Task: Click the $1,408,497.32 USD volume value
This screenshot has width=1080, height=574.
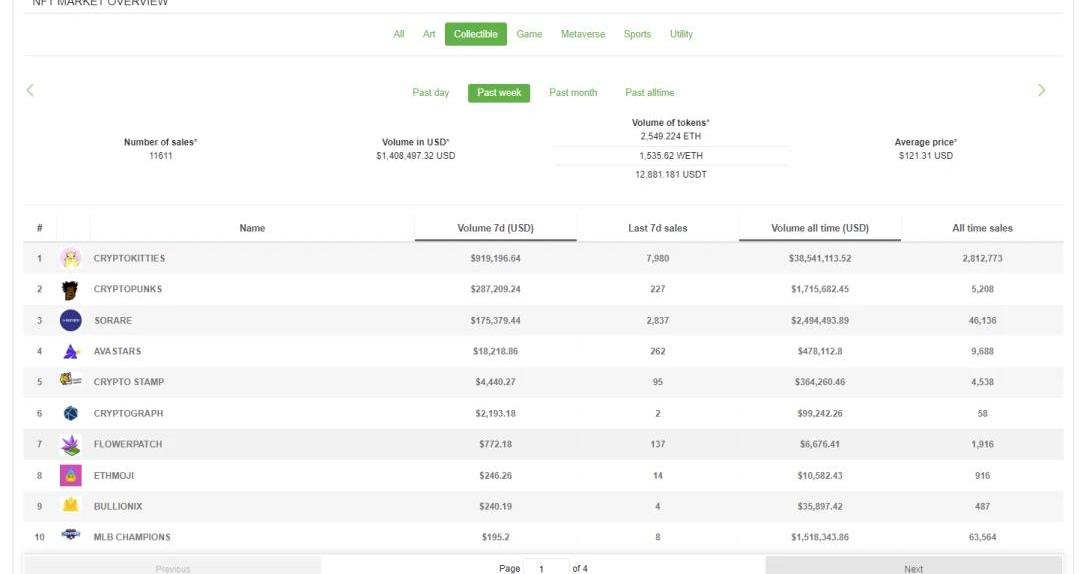Action: click(x=415, y=156)
